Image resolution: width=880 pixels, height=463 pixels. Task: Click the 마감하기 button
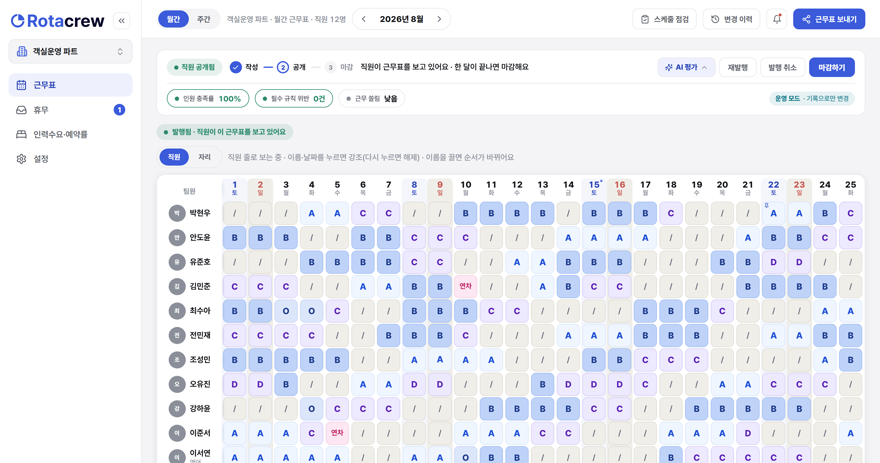831,67
